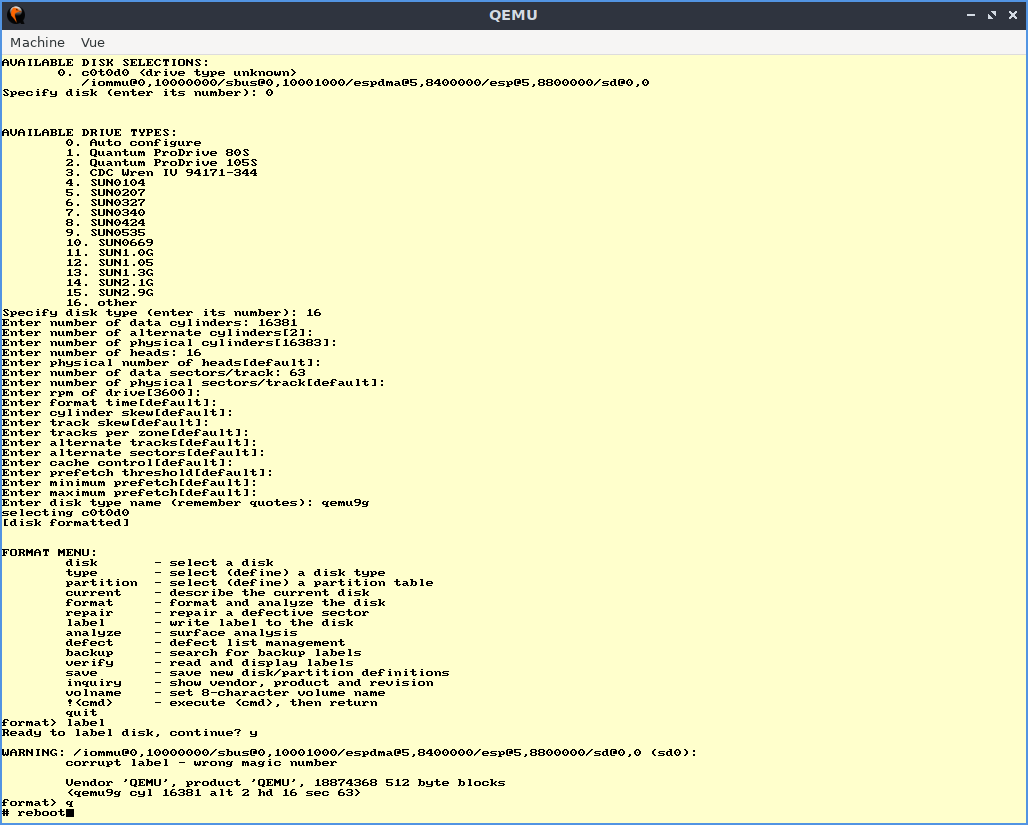Click drive type '9. SUN0535'

pos(106,233)
